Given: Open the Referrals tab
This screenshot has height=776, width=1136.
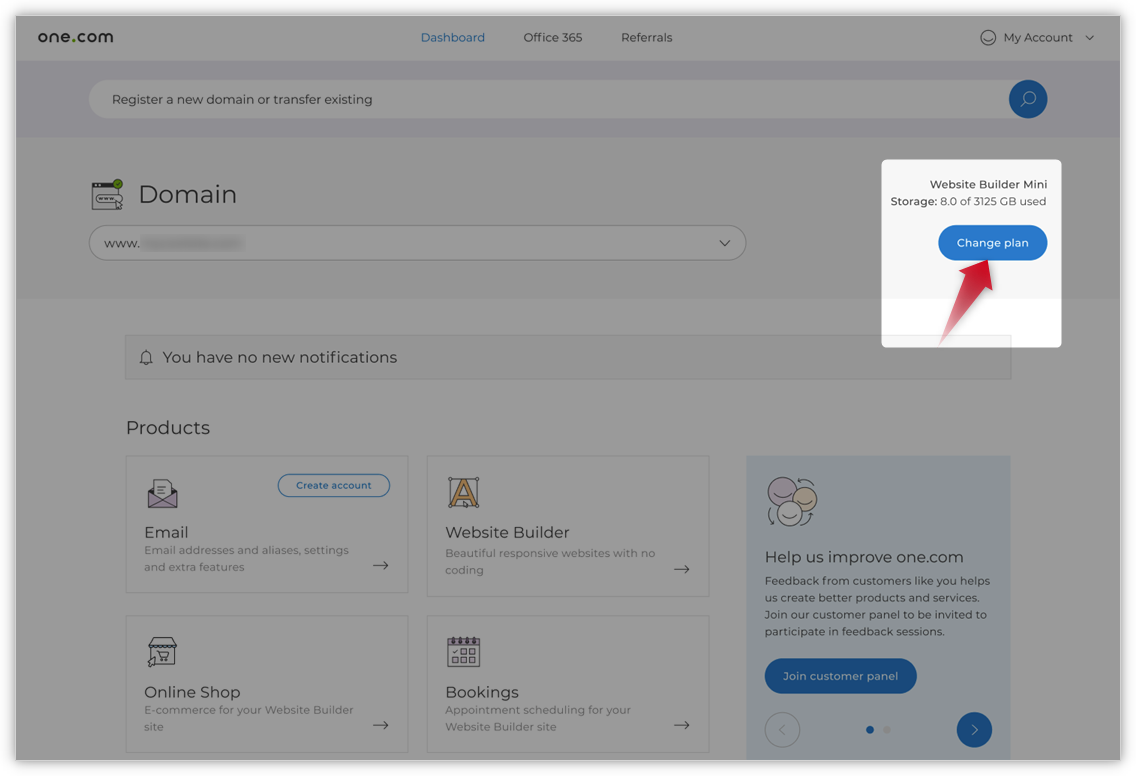Looking at the screenshot, I should tap(646, 38).
